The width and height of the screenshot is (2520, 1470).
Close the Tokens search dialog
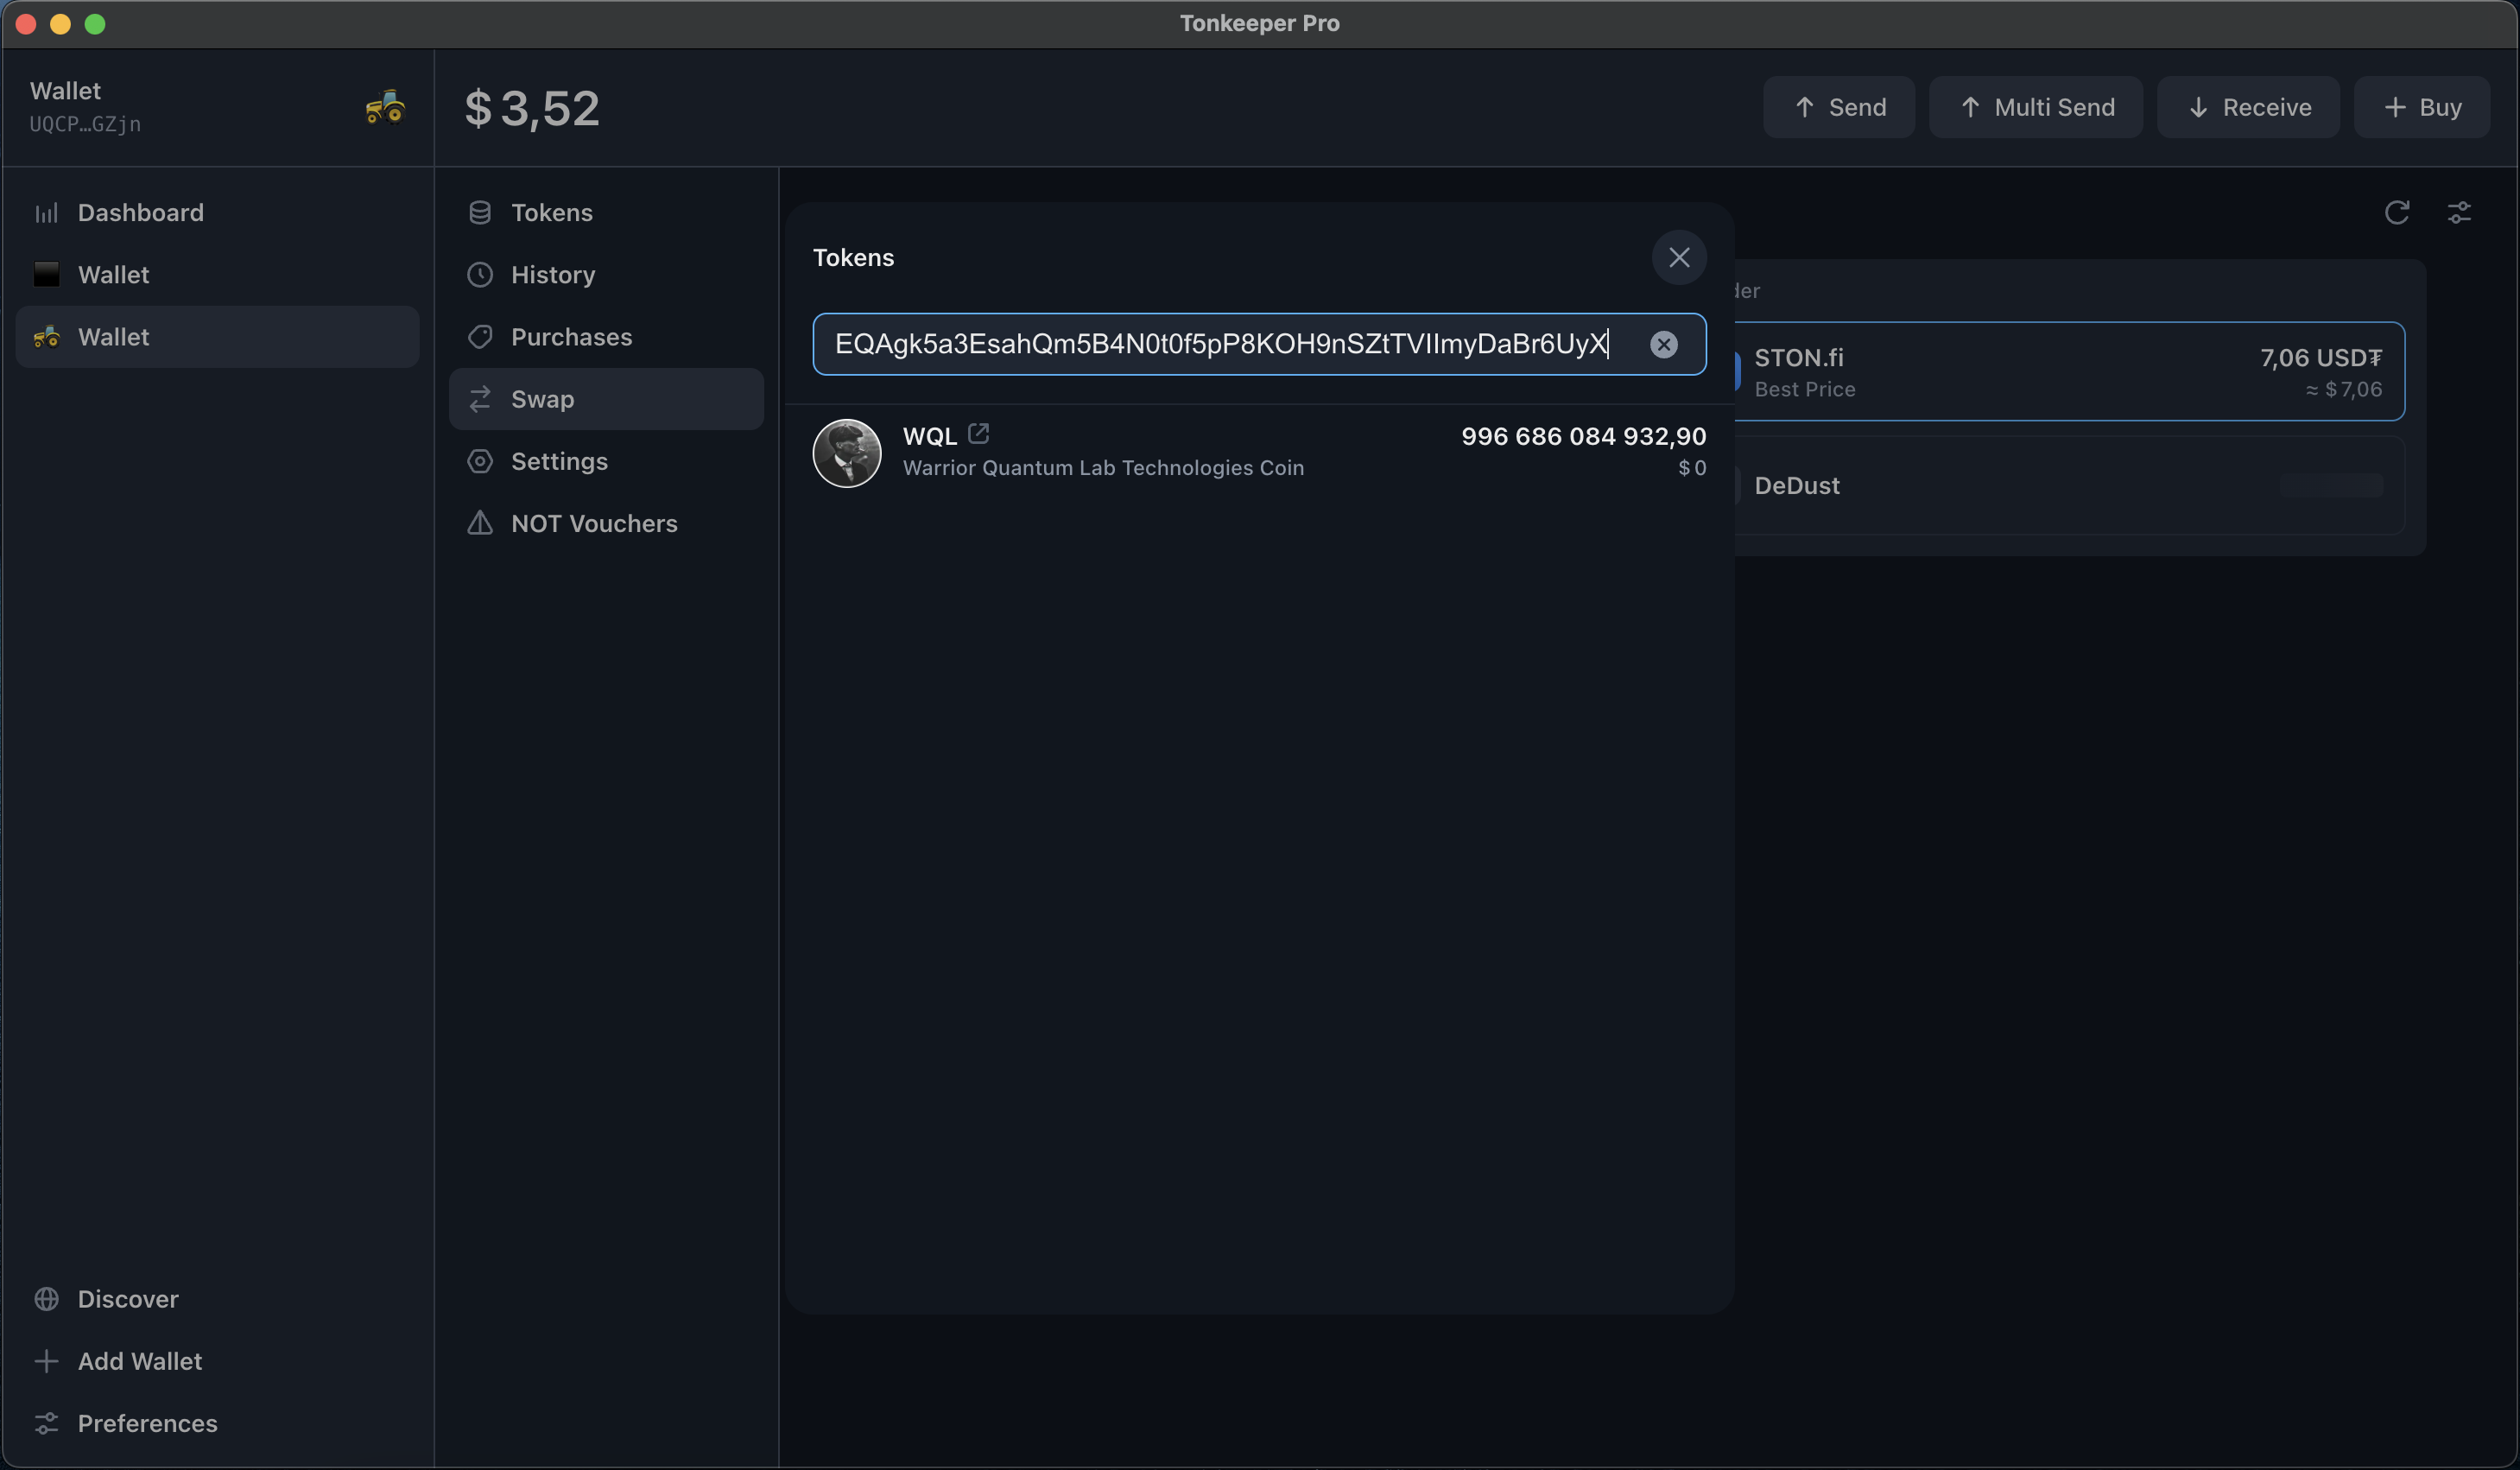tap(1678, 258)
